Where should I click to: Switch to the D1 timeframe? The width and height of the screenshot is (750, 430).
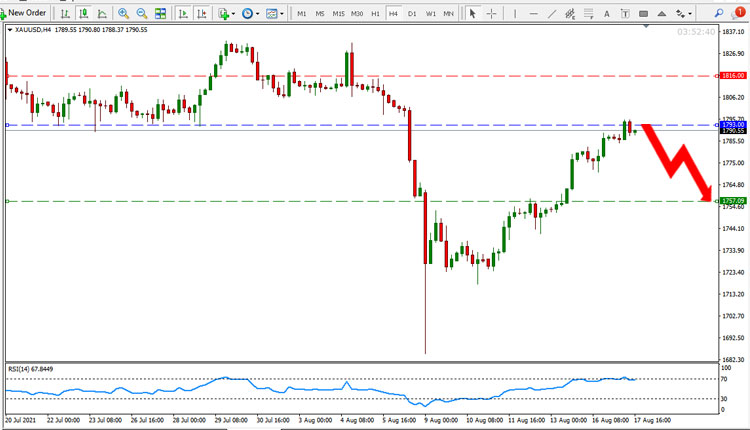[412, 14]
